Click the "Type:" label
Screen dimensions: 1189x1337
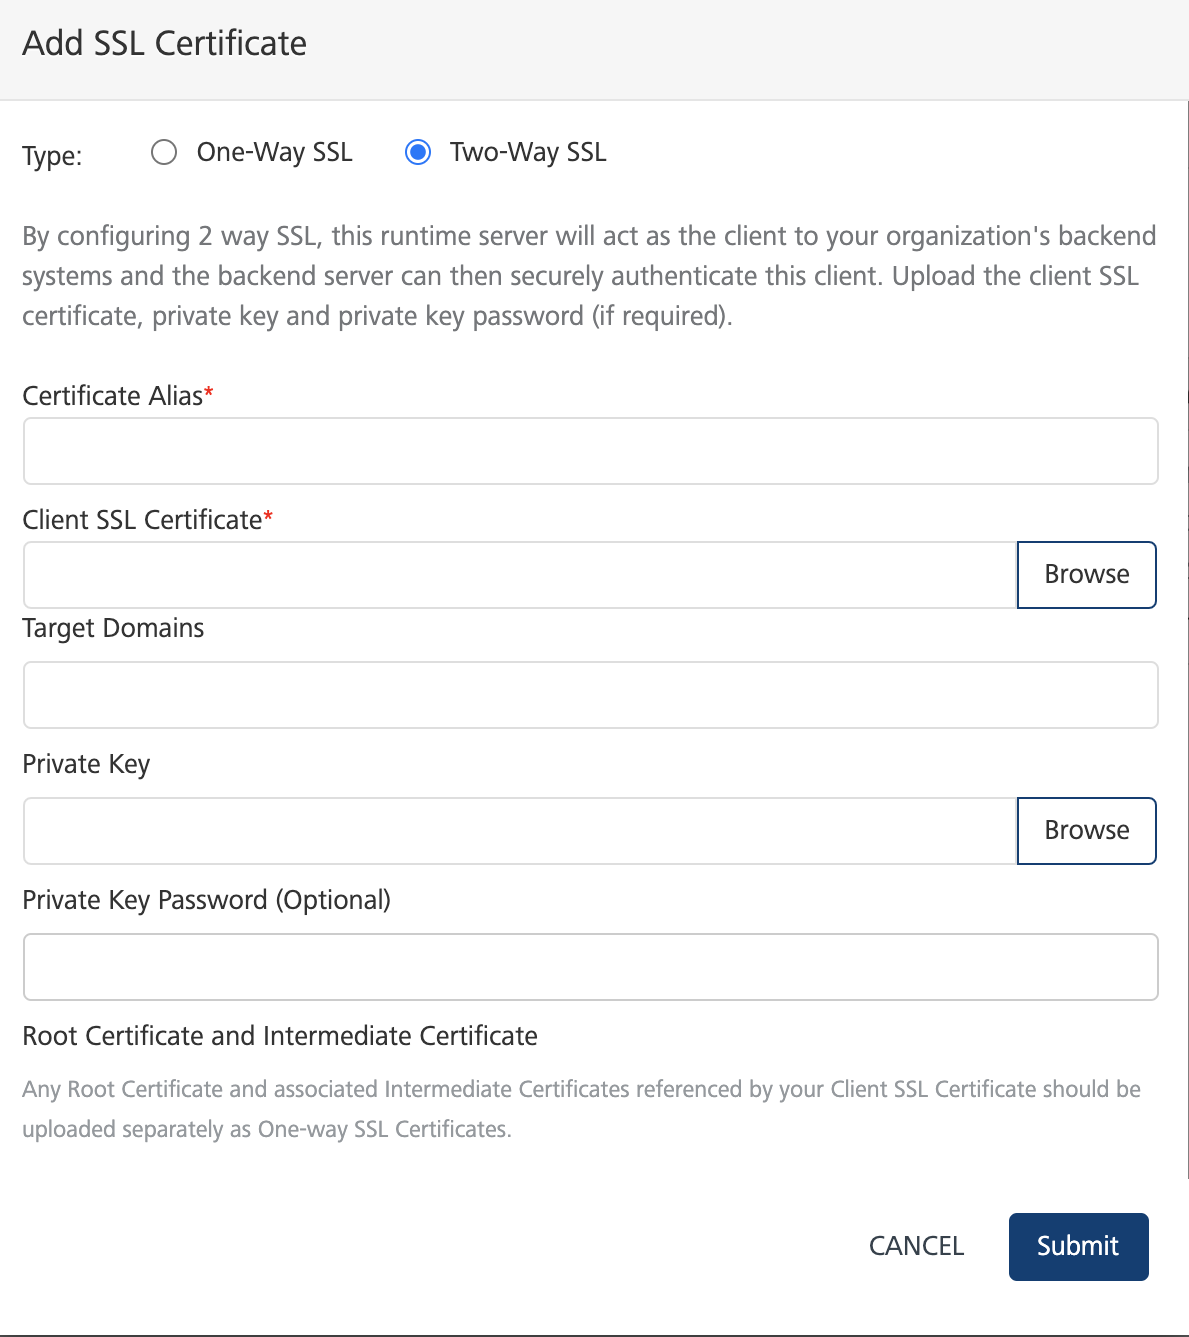coord(52,156)
